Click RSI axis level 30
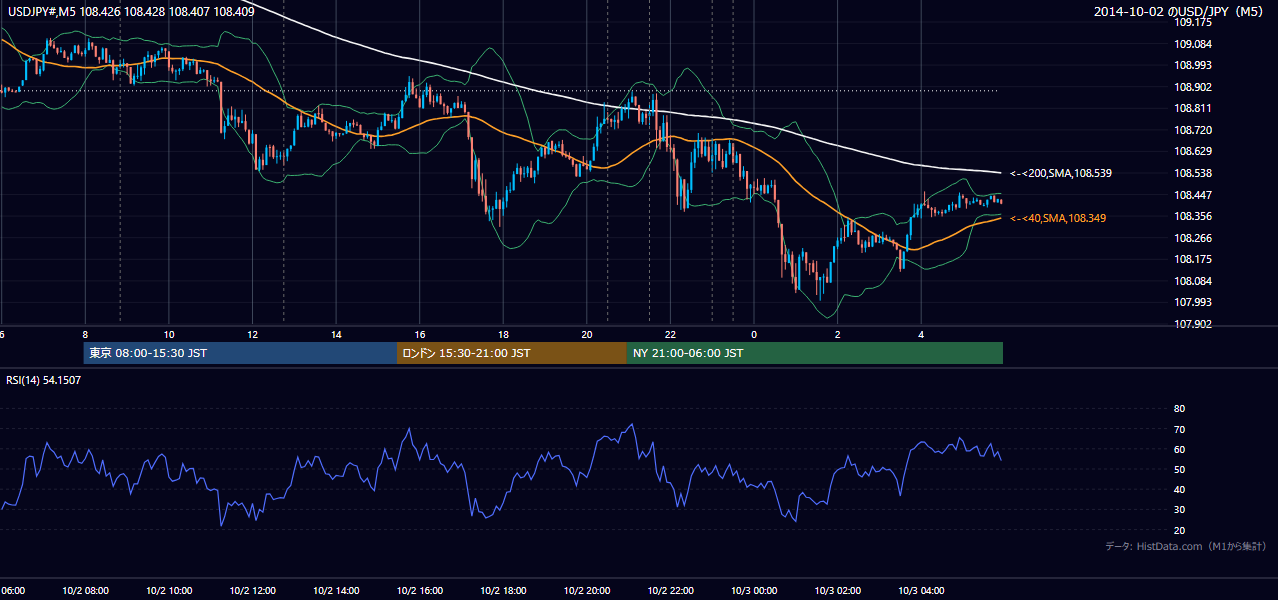1278x600 pixels. tap(1179, 510)
